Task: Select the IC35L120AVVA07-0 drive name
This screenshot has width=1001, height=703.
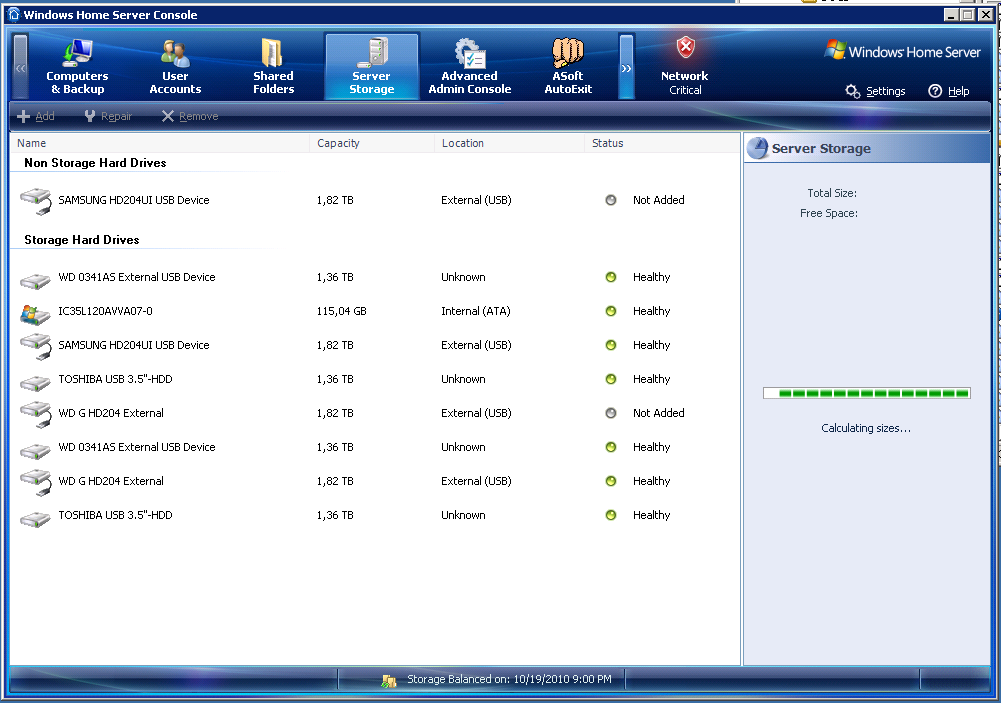Action: (x=105, y=311)
